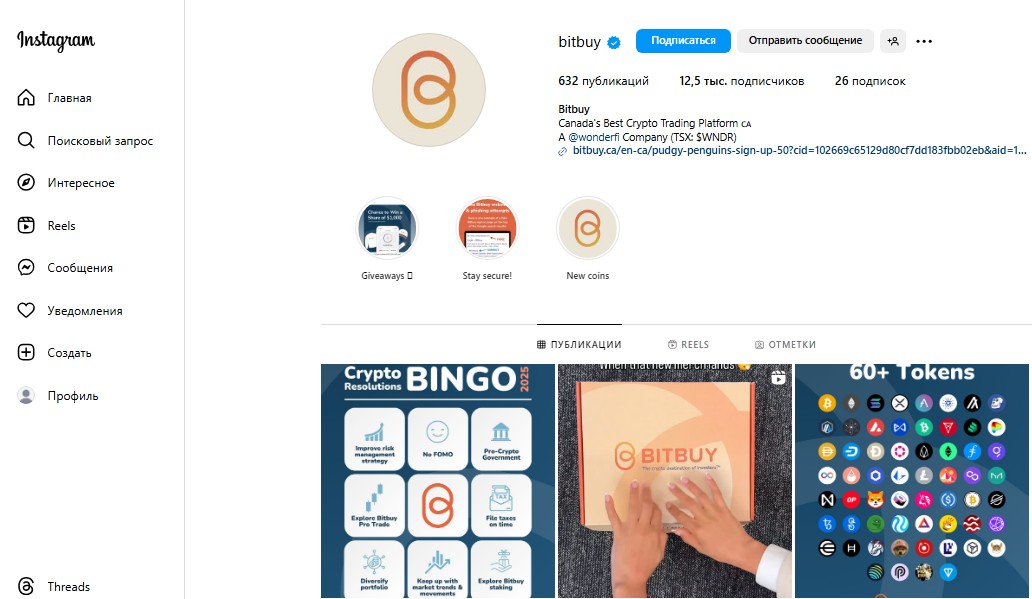Image resolution: width=1032 pixels, height=599 pixels.
Task: Open the three-dots options menu
Action: pyautogui.click(x=924, y=41)
